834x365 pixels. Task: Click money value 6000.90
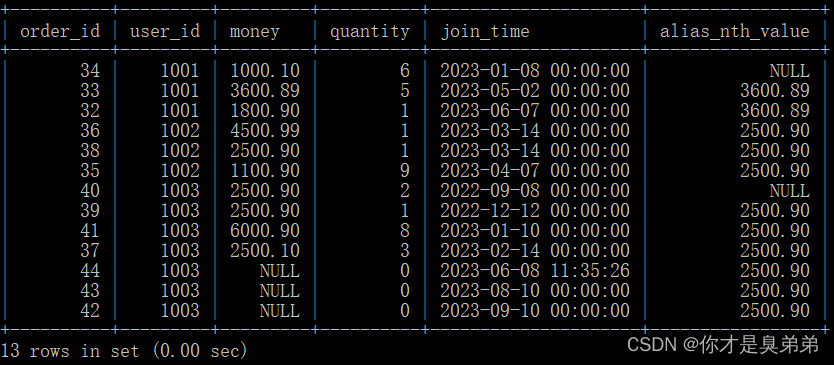[265, 230]
